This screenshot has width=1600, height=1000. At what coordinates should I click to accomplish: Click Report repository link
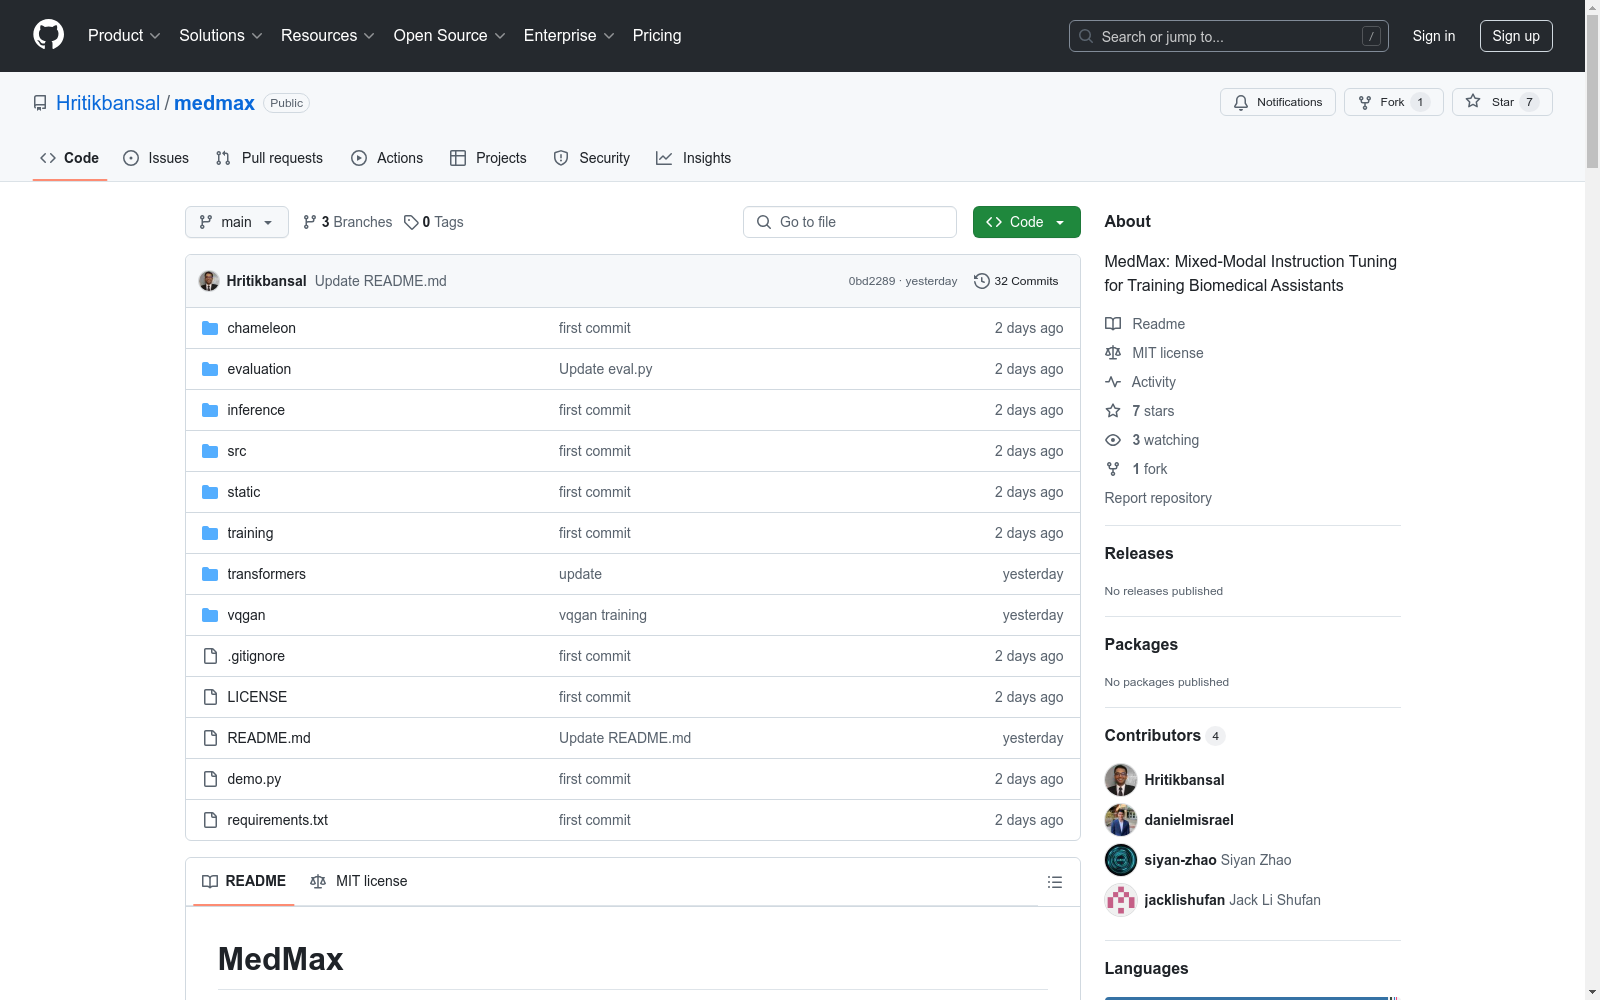1158,498
